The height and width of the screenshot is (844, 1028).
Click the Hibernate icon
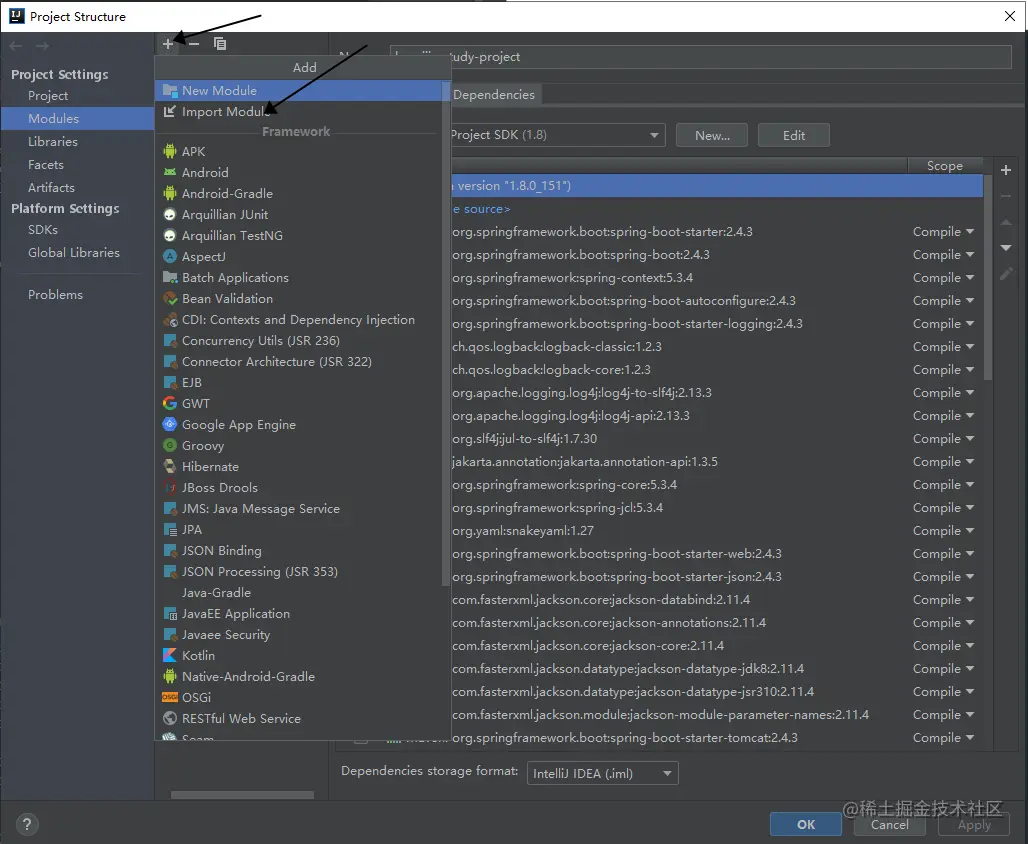(170, 466)
